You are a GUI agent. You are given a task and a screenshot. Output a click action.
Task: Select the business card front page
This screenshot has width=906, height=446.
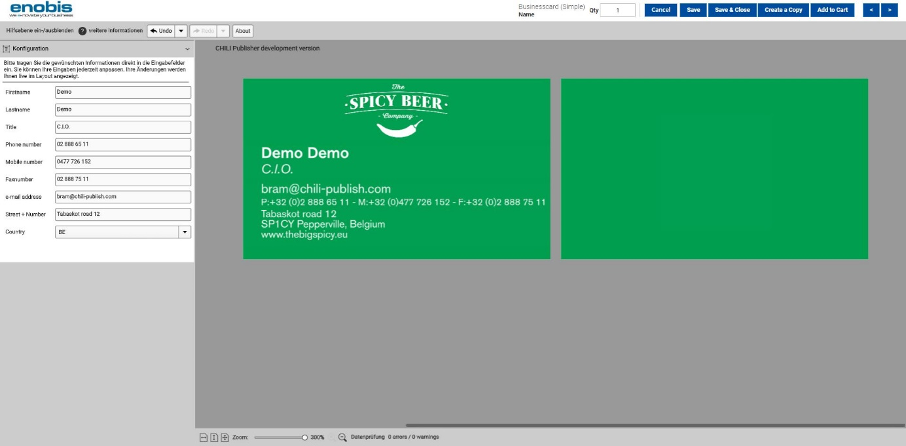click(396, 169)
